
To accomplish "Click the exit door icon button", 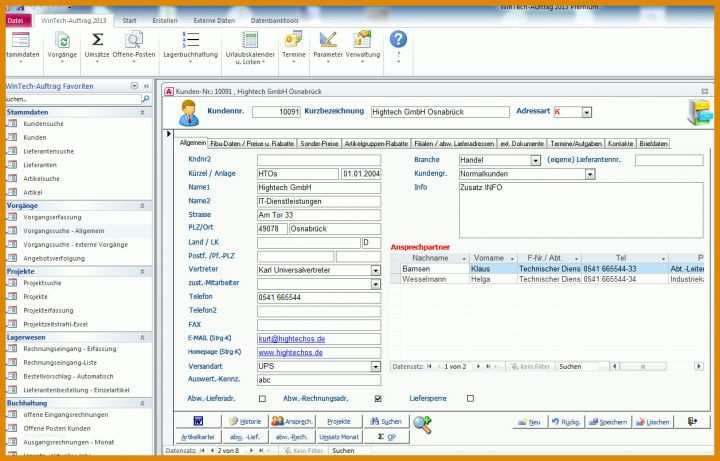I will 692,422.
